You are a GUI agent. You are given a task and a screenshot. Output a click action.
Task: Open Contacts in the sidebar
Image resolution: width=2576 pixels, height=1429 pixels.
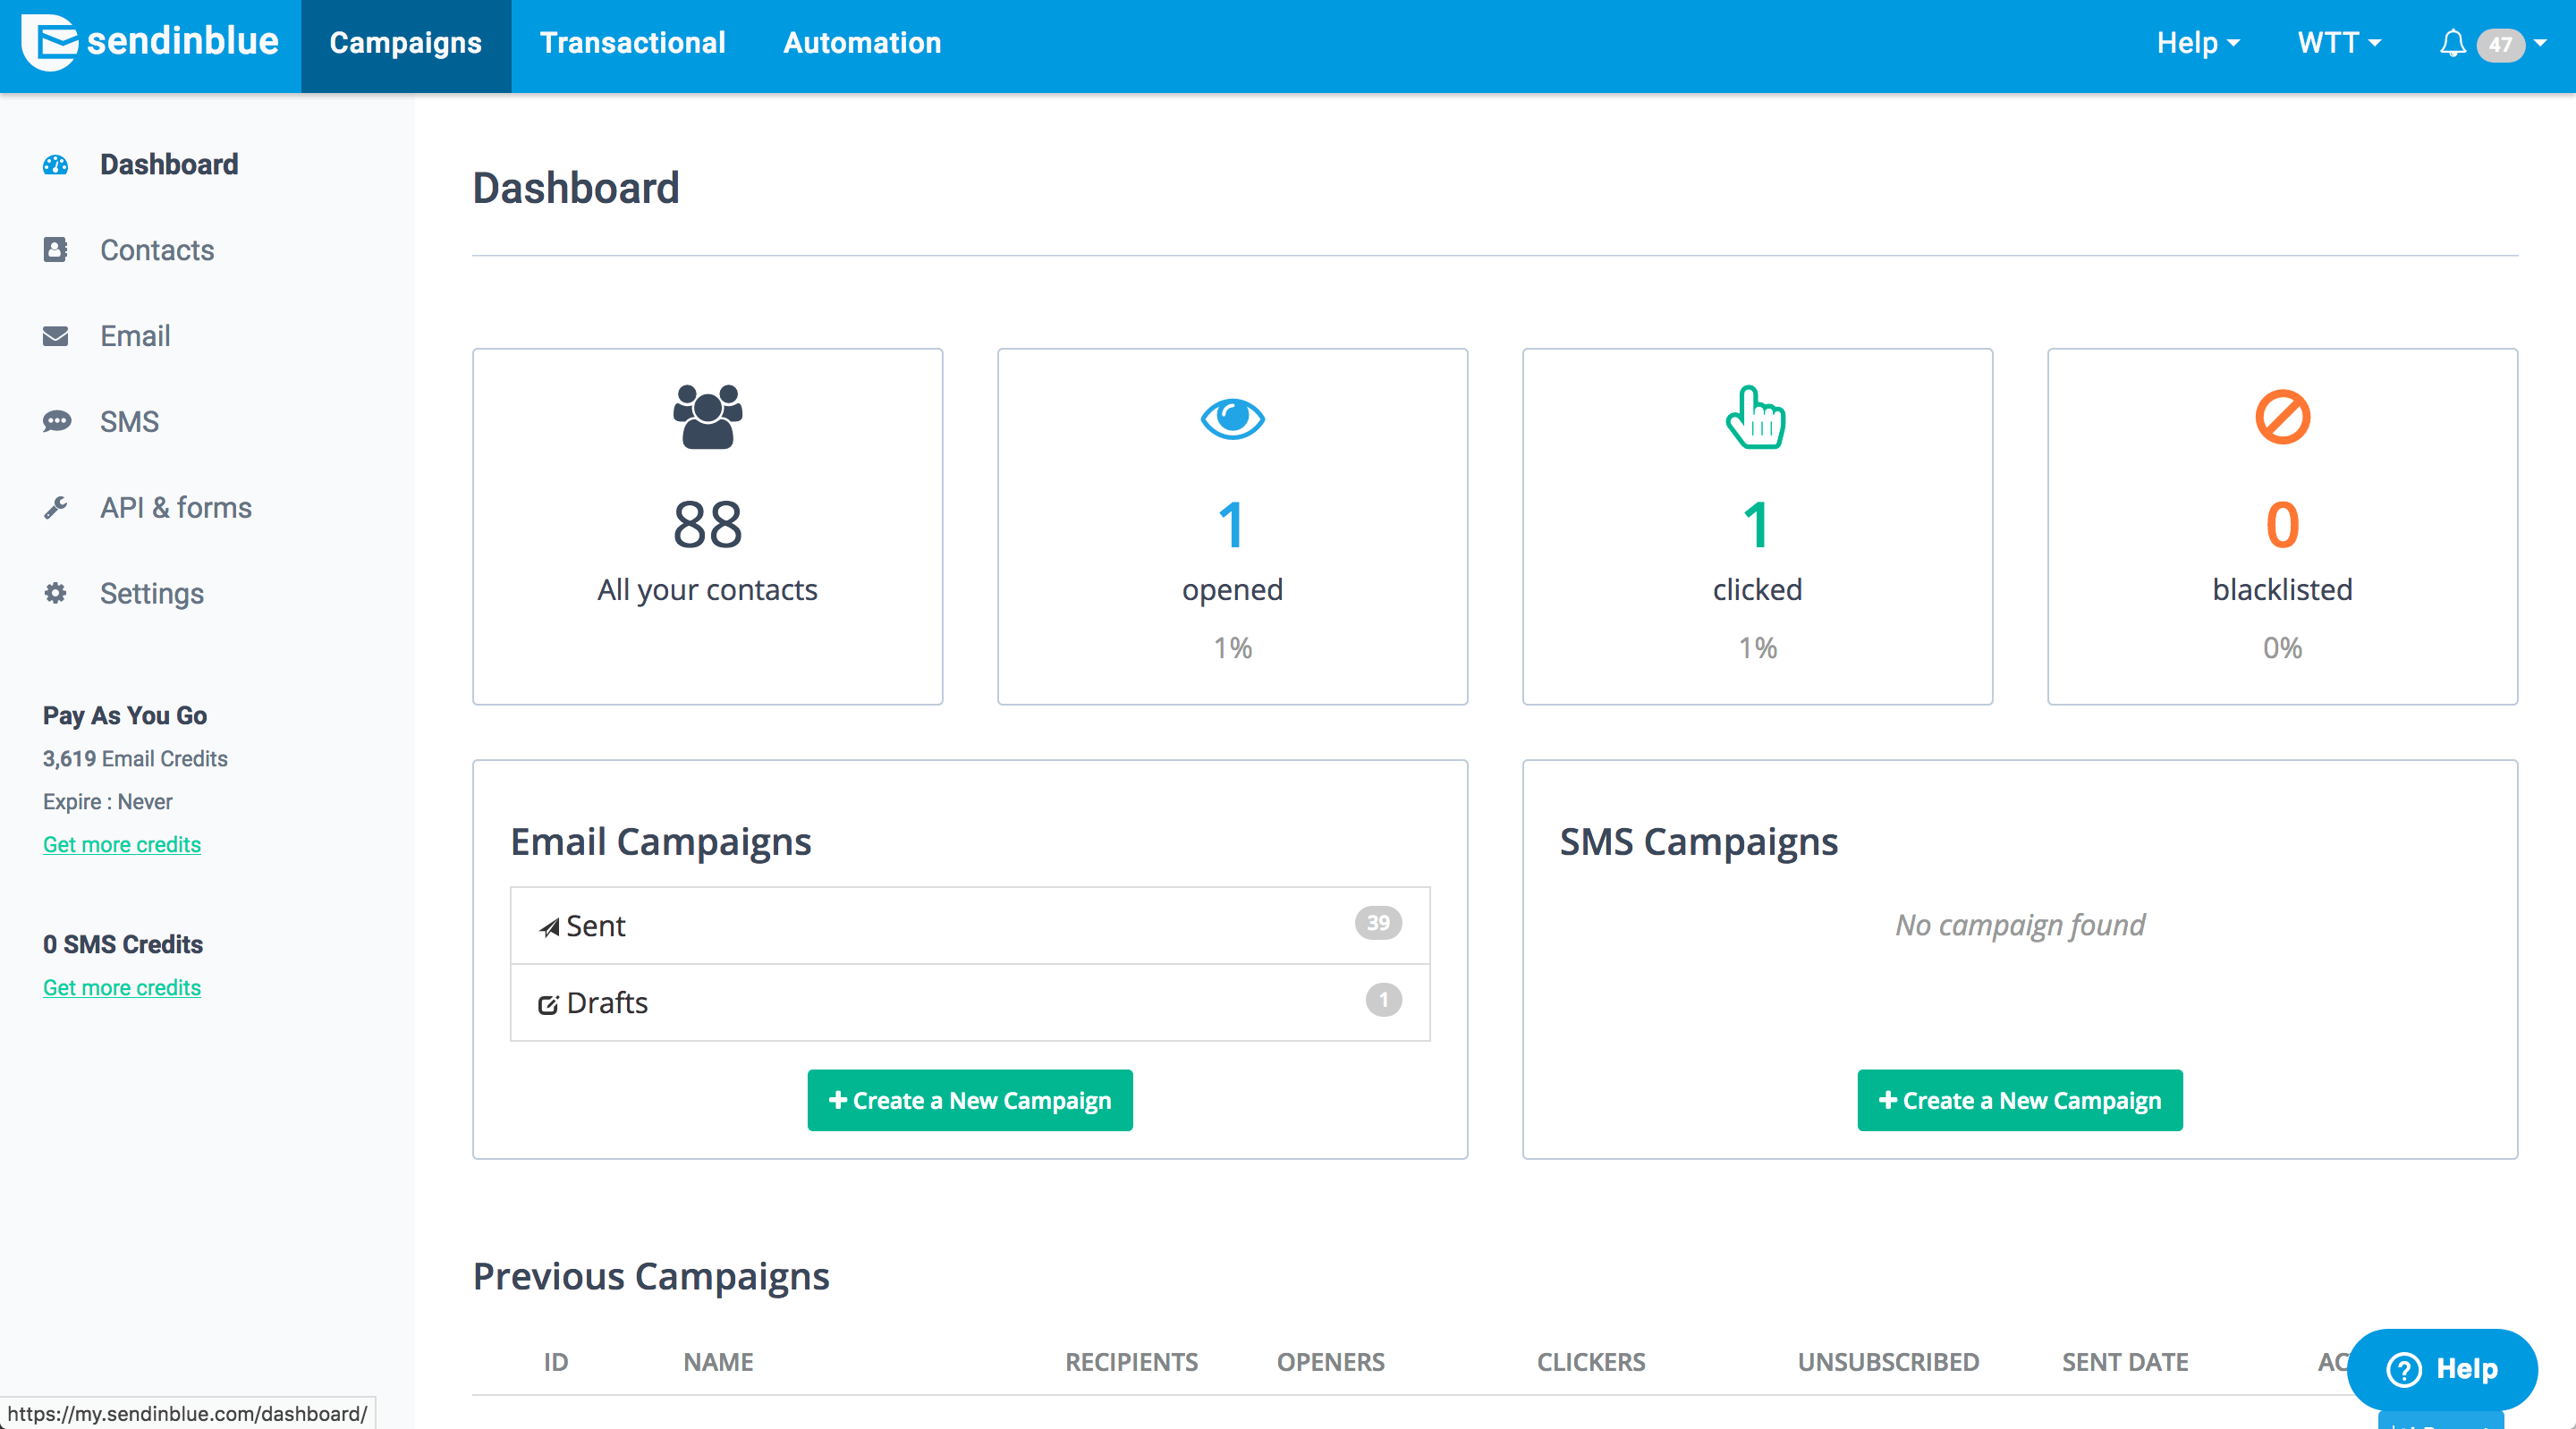tap(157, 250)
